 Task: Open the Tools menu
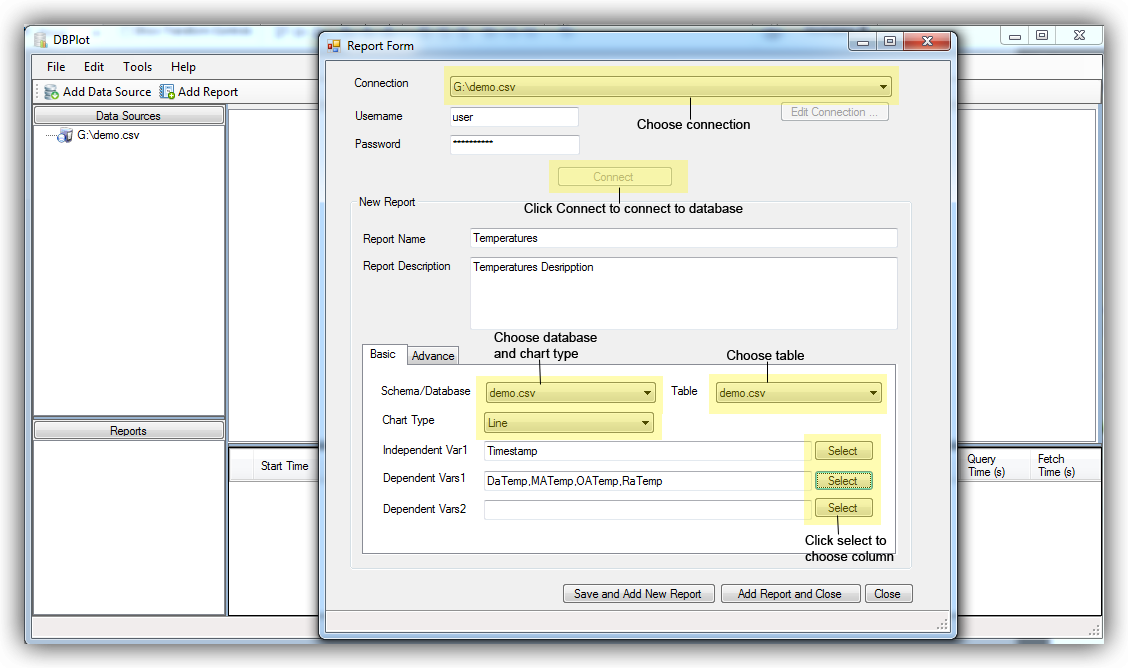click(x=137, y=67)
